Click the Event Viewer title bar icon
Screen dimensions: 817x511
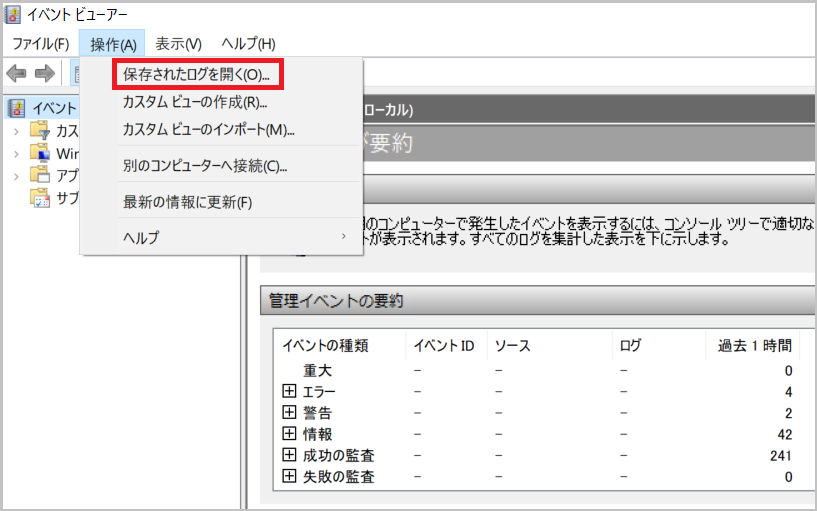coord(13,15)
